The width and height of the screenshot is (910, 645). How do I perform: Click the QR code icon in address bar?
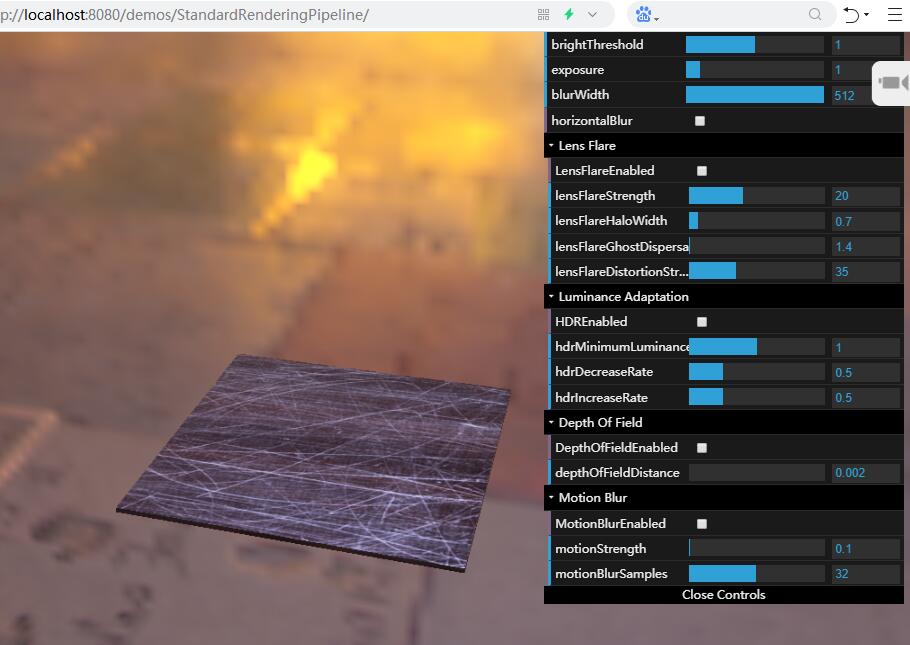pyautogui.click(x=544, y=15)
